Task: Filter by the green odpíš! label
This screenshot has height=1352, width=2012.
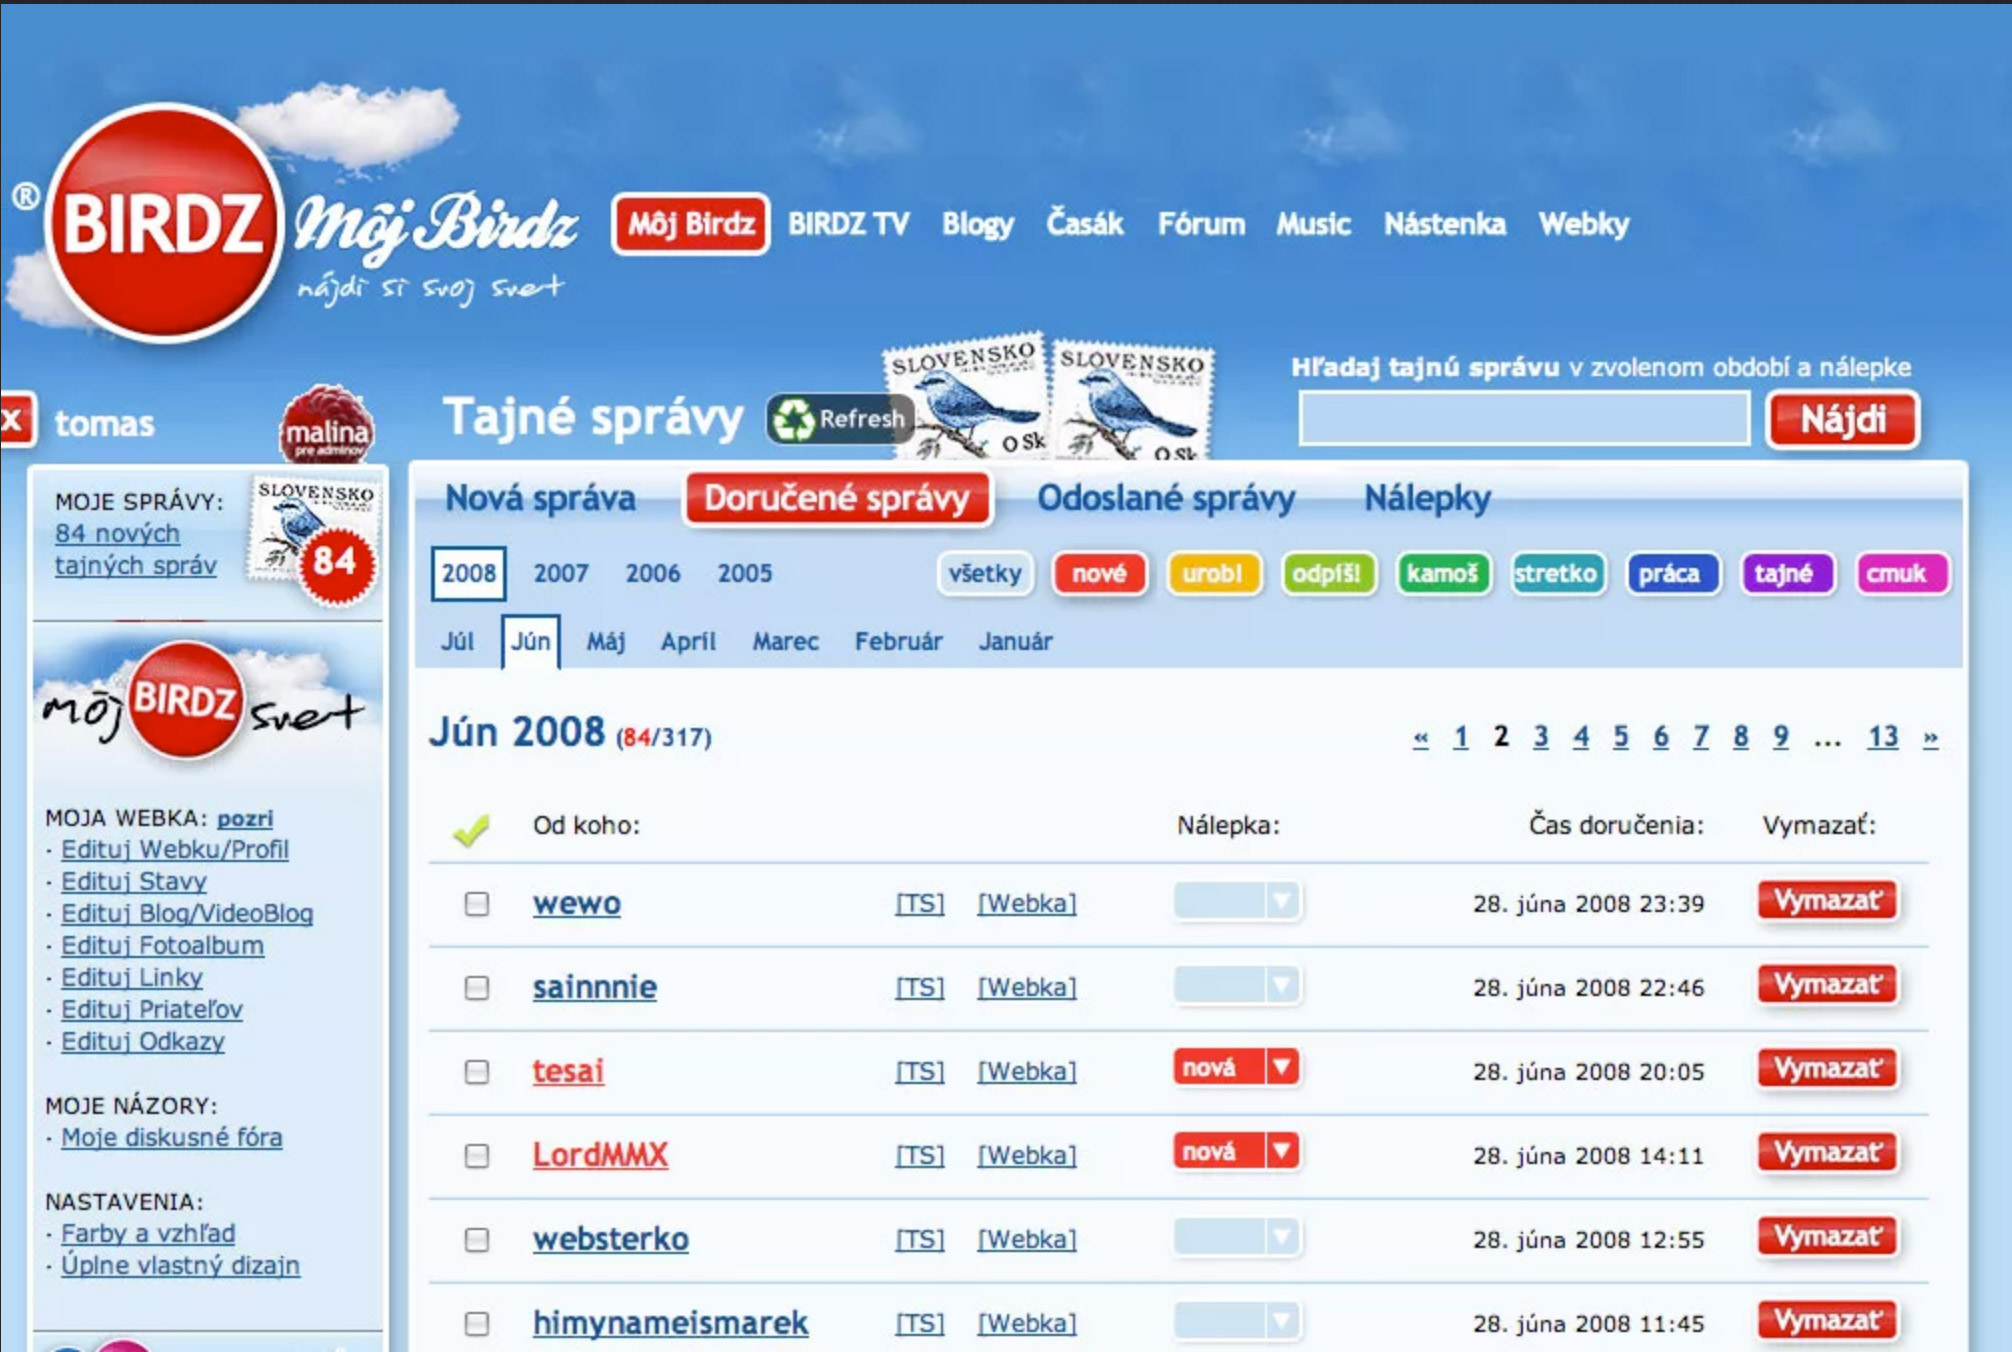Action: (x=1328, y=574)
